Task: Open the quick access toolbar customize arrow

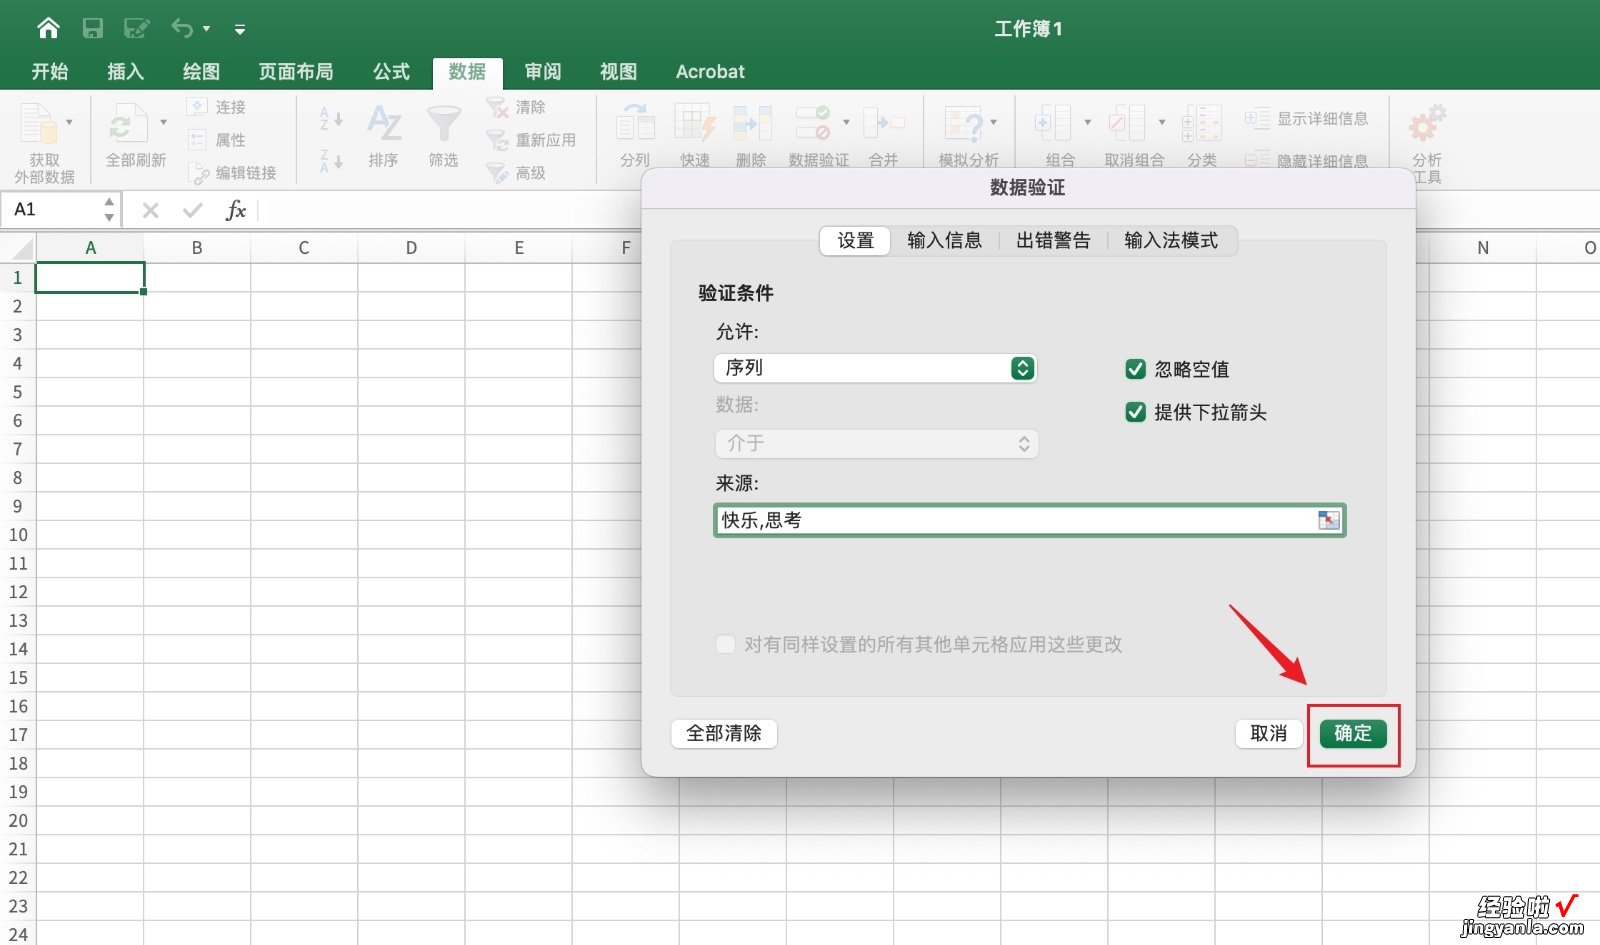Action: click(240, 29)
